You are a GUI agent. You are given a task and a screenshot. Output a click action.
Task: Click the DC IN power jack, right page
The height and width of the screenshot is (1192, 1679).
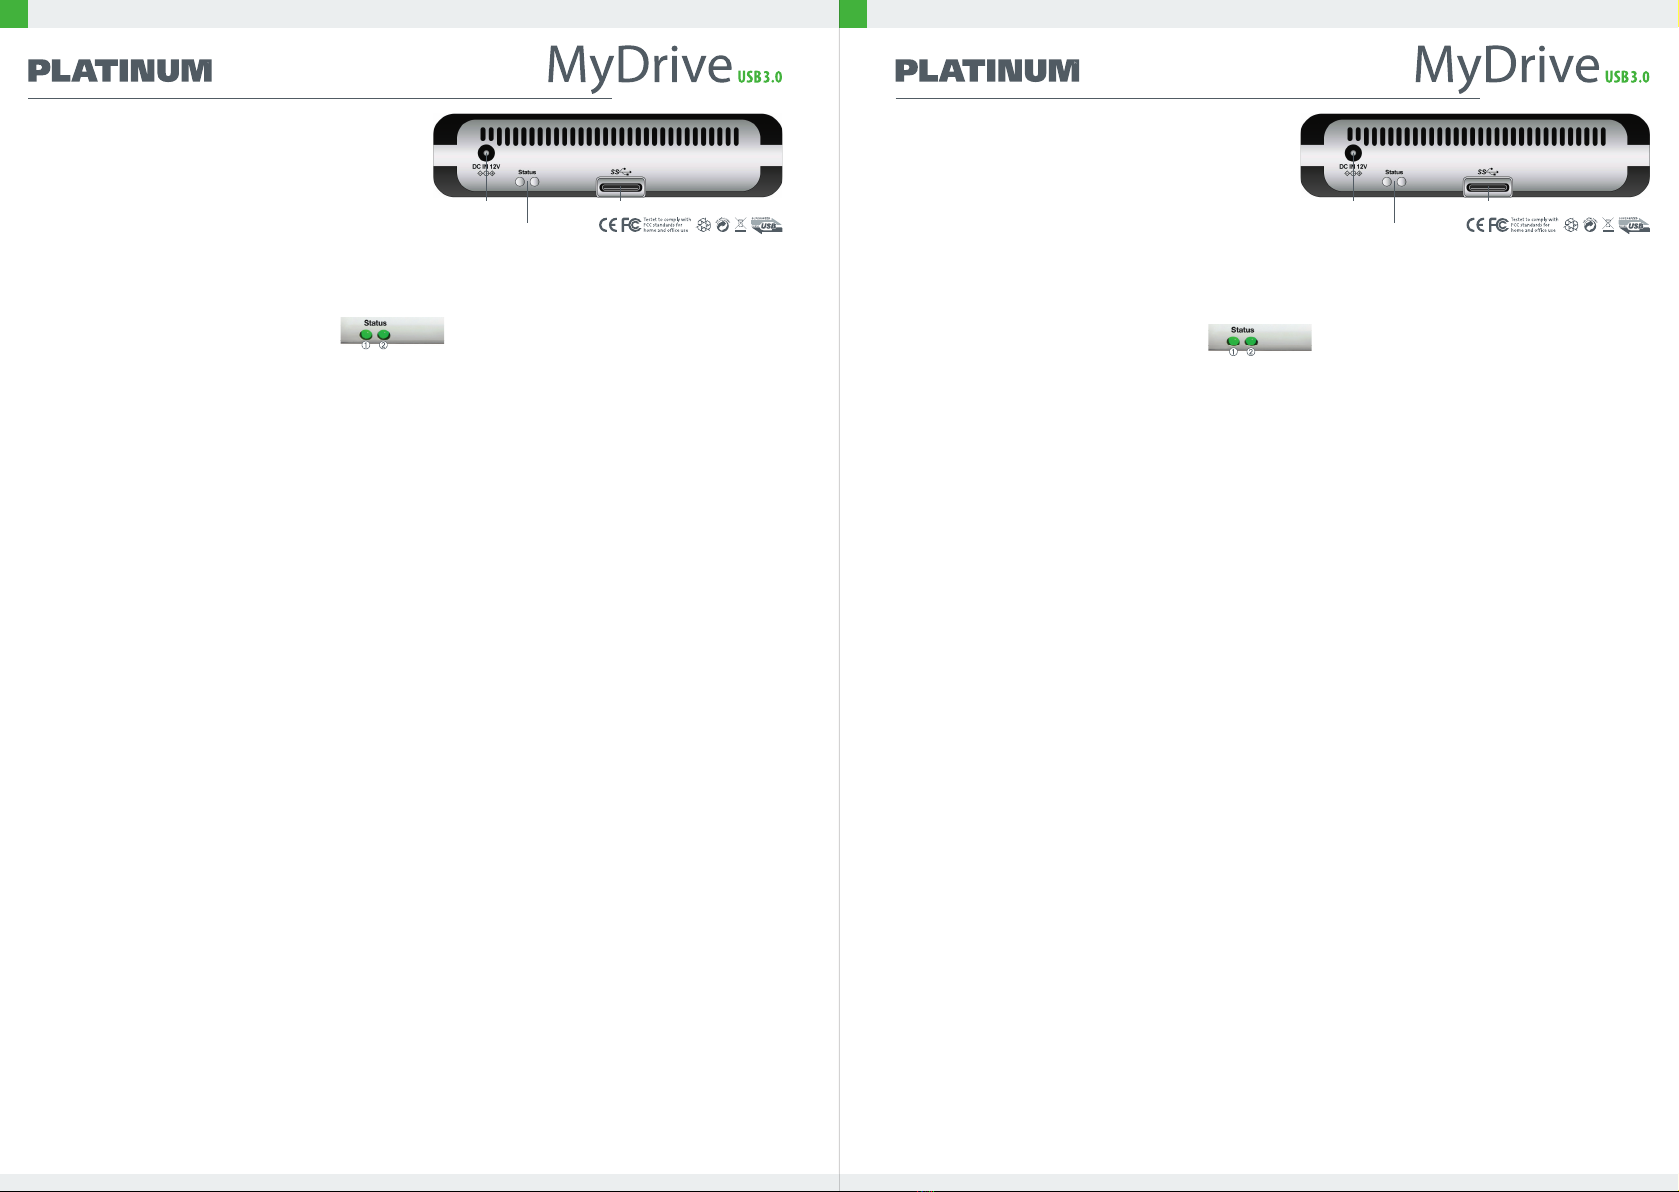(1353, 153)
